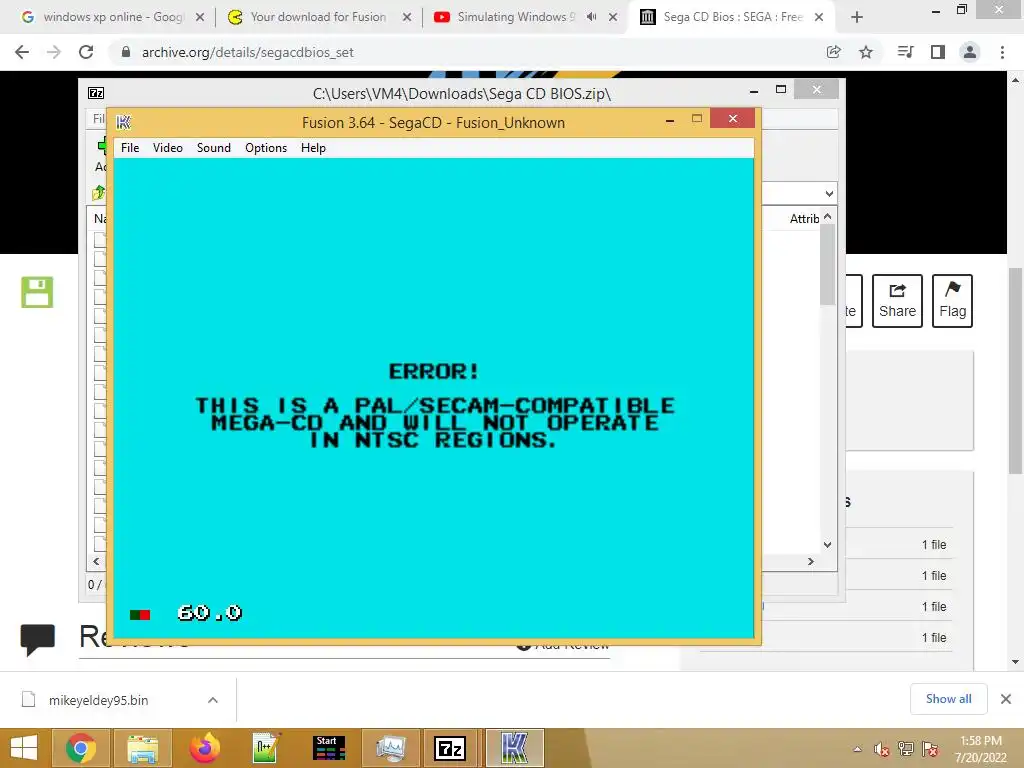Image resolution: width=1024 pixels, height=768 pixels.
Task: Mute the Simulating Windows tab audio icon
Action: click(591, 17)
